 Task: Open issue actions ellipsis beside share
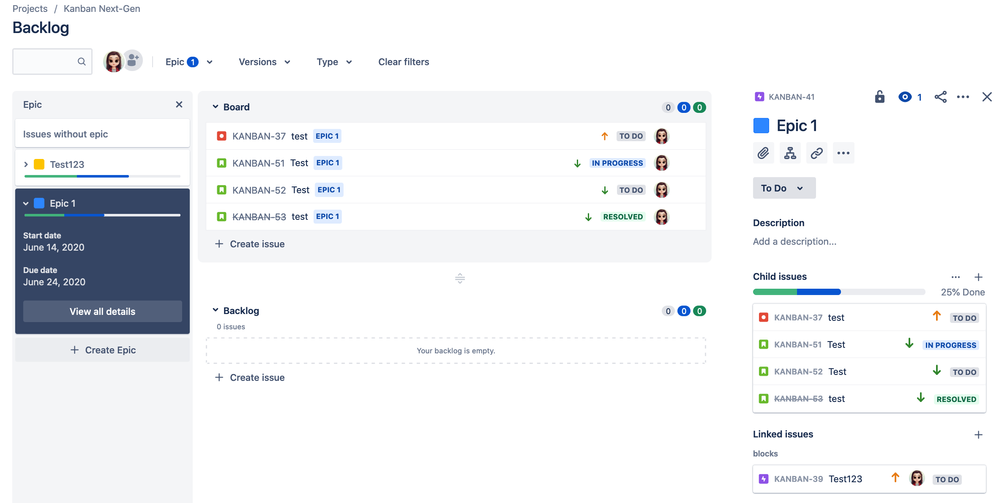[x=963, y=97]
